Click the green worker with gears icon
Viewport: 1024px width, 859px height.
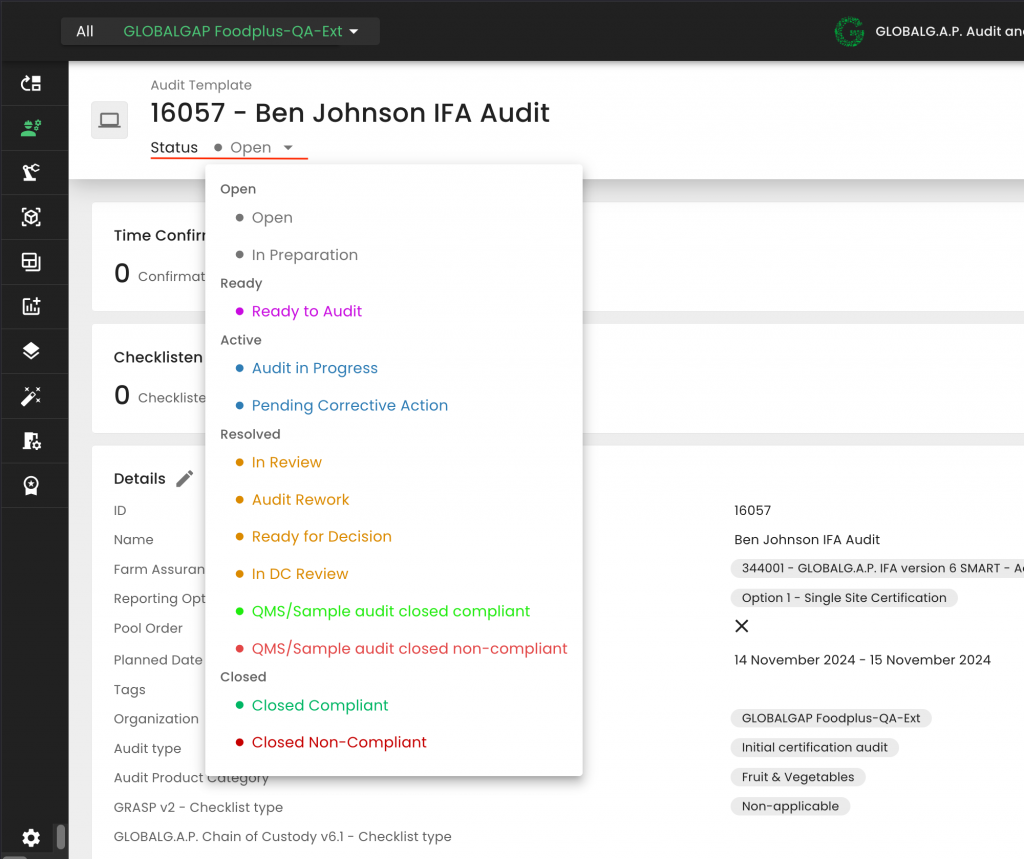[x=31, y=128]
